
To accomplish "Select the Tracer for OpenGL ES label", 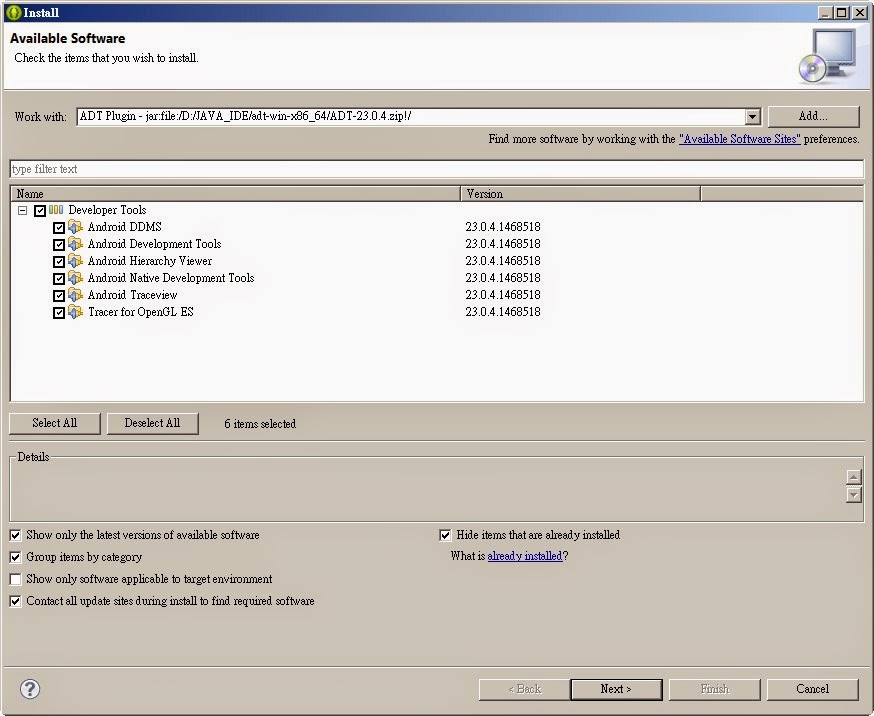I will pos(141,312).
